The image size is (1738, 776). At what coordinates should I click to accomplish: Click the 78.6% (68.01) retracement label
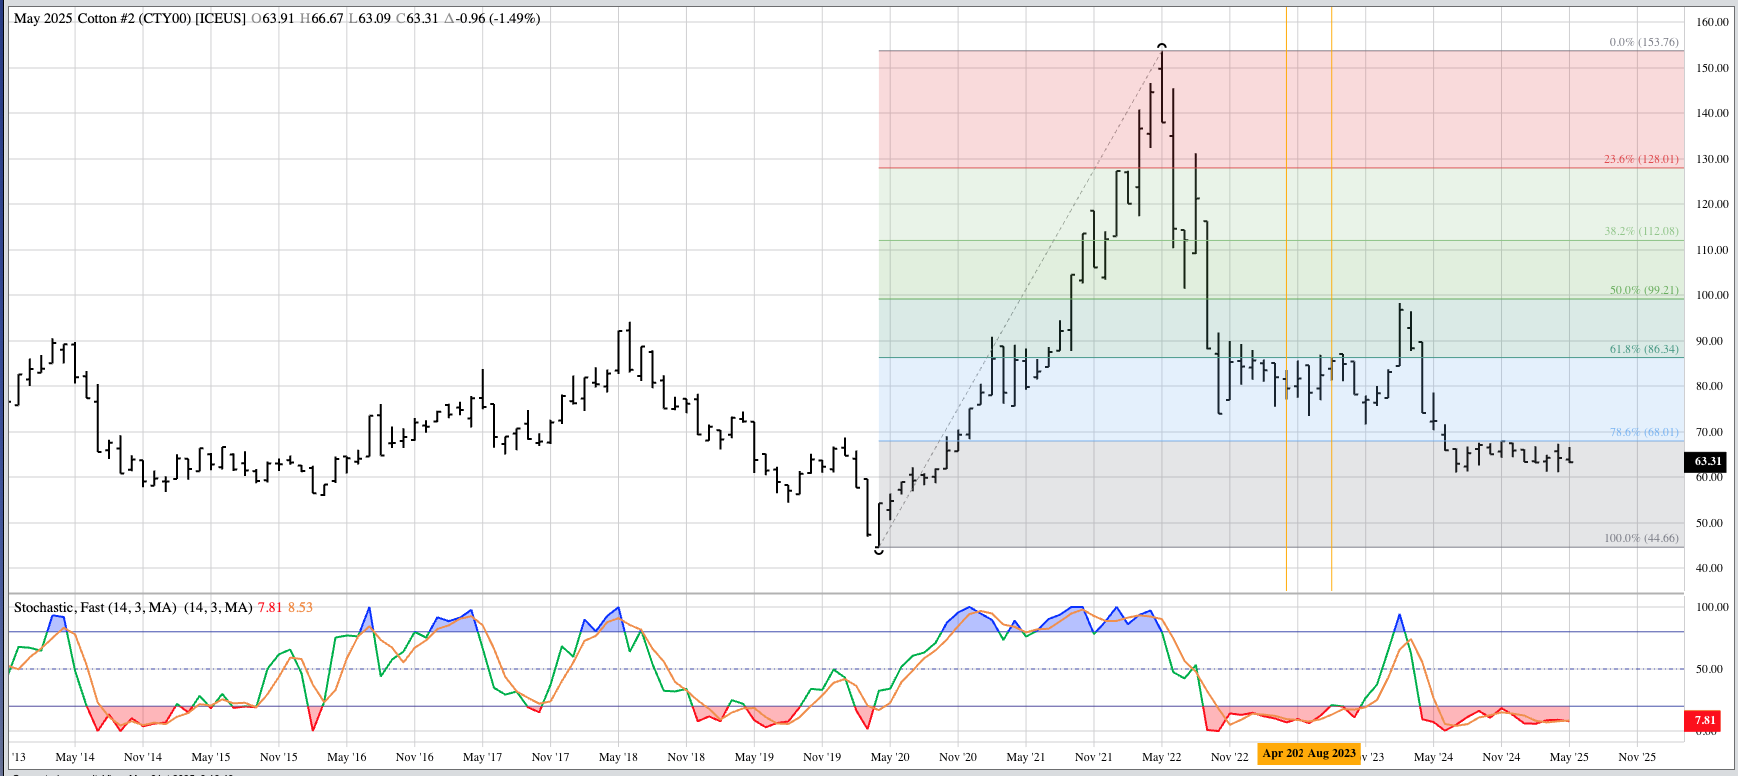pos(1643,432)
